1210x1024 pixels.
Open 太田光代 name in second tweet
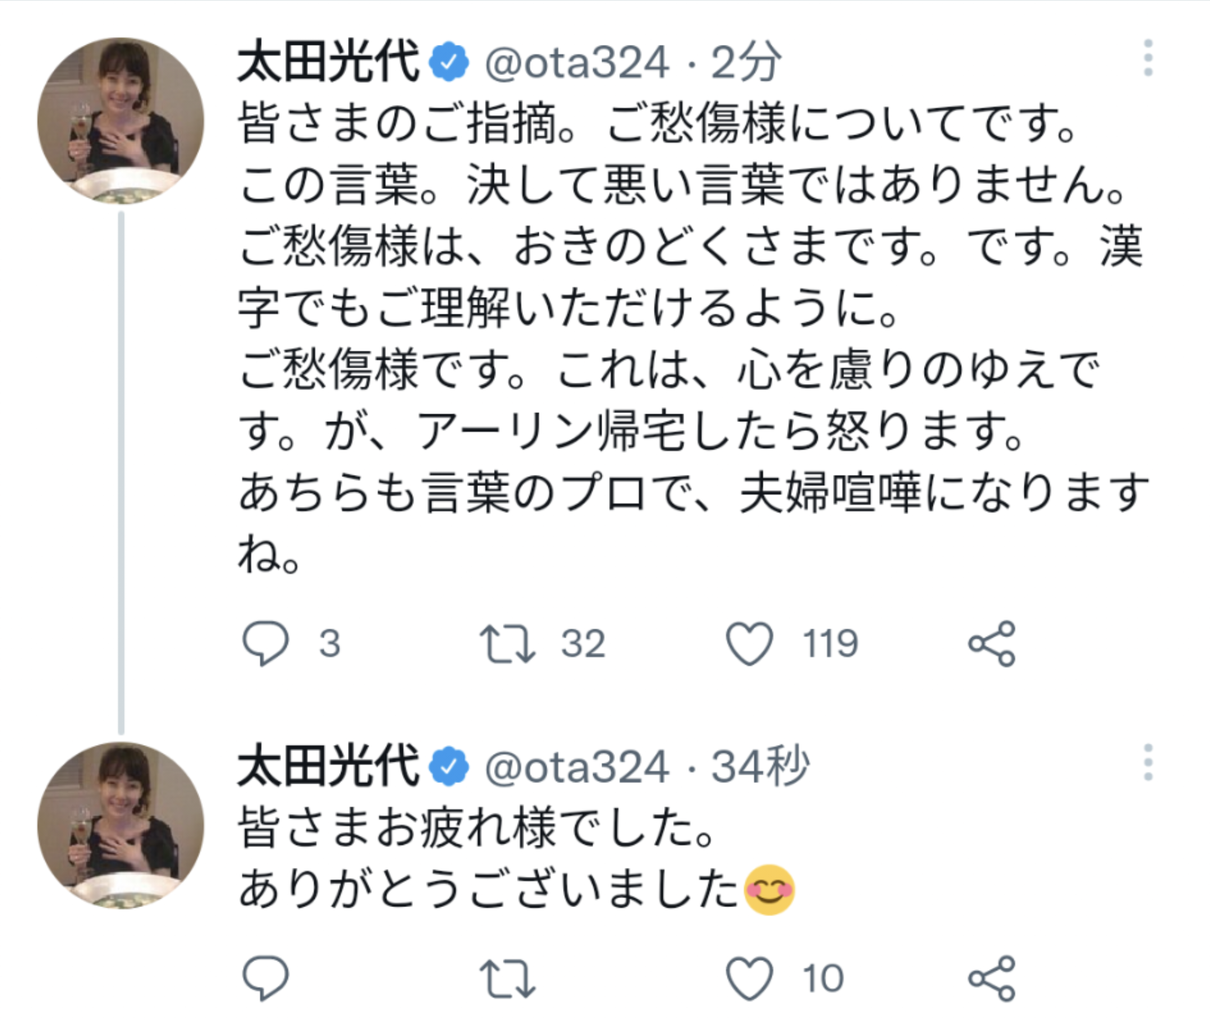(328, 767)
